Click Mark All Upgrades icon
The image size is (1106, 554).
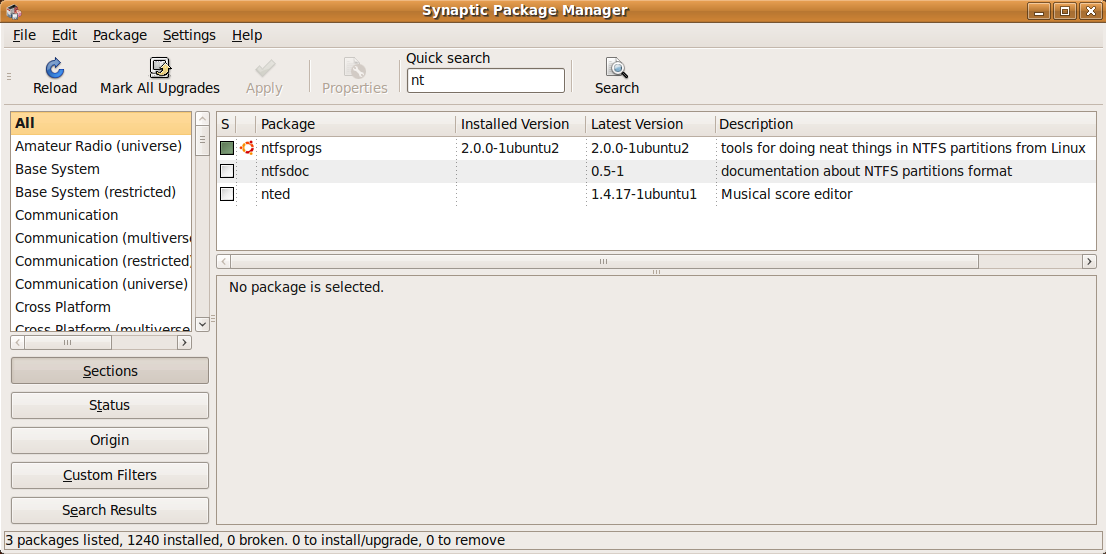(x=160, y=68)
